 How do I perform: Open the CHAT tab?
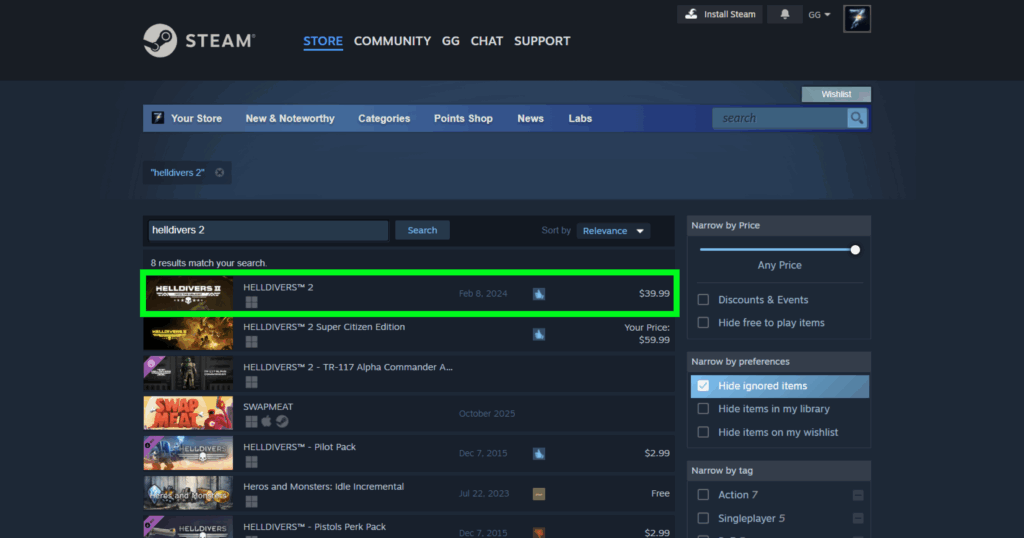pyautogui.click(x=487, y=40)
